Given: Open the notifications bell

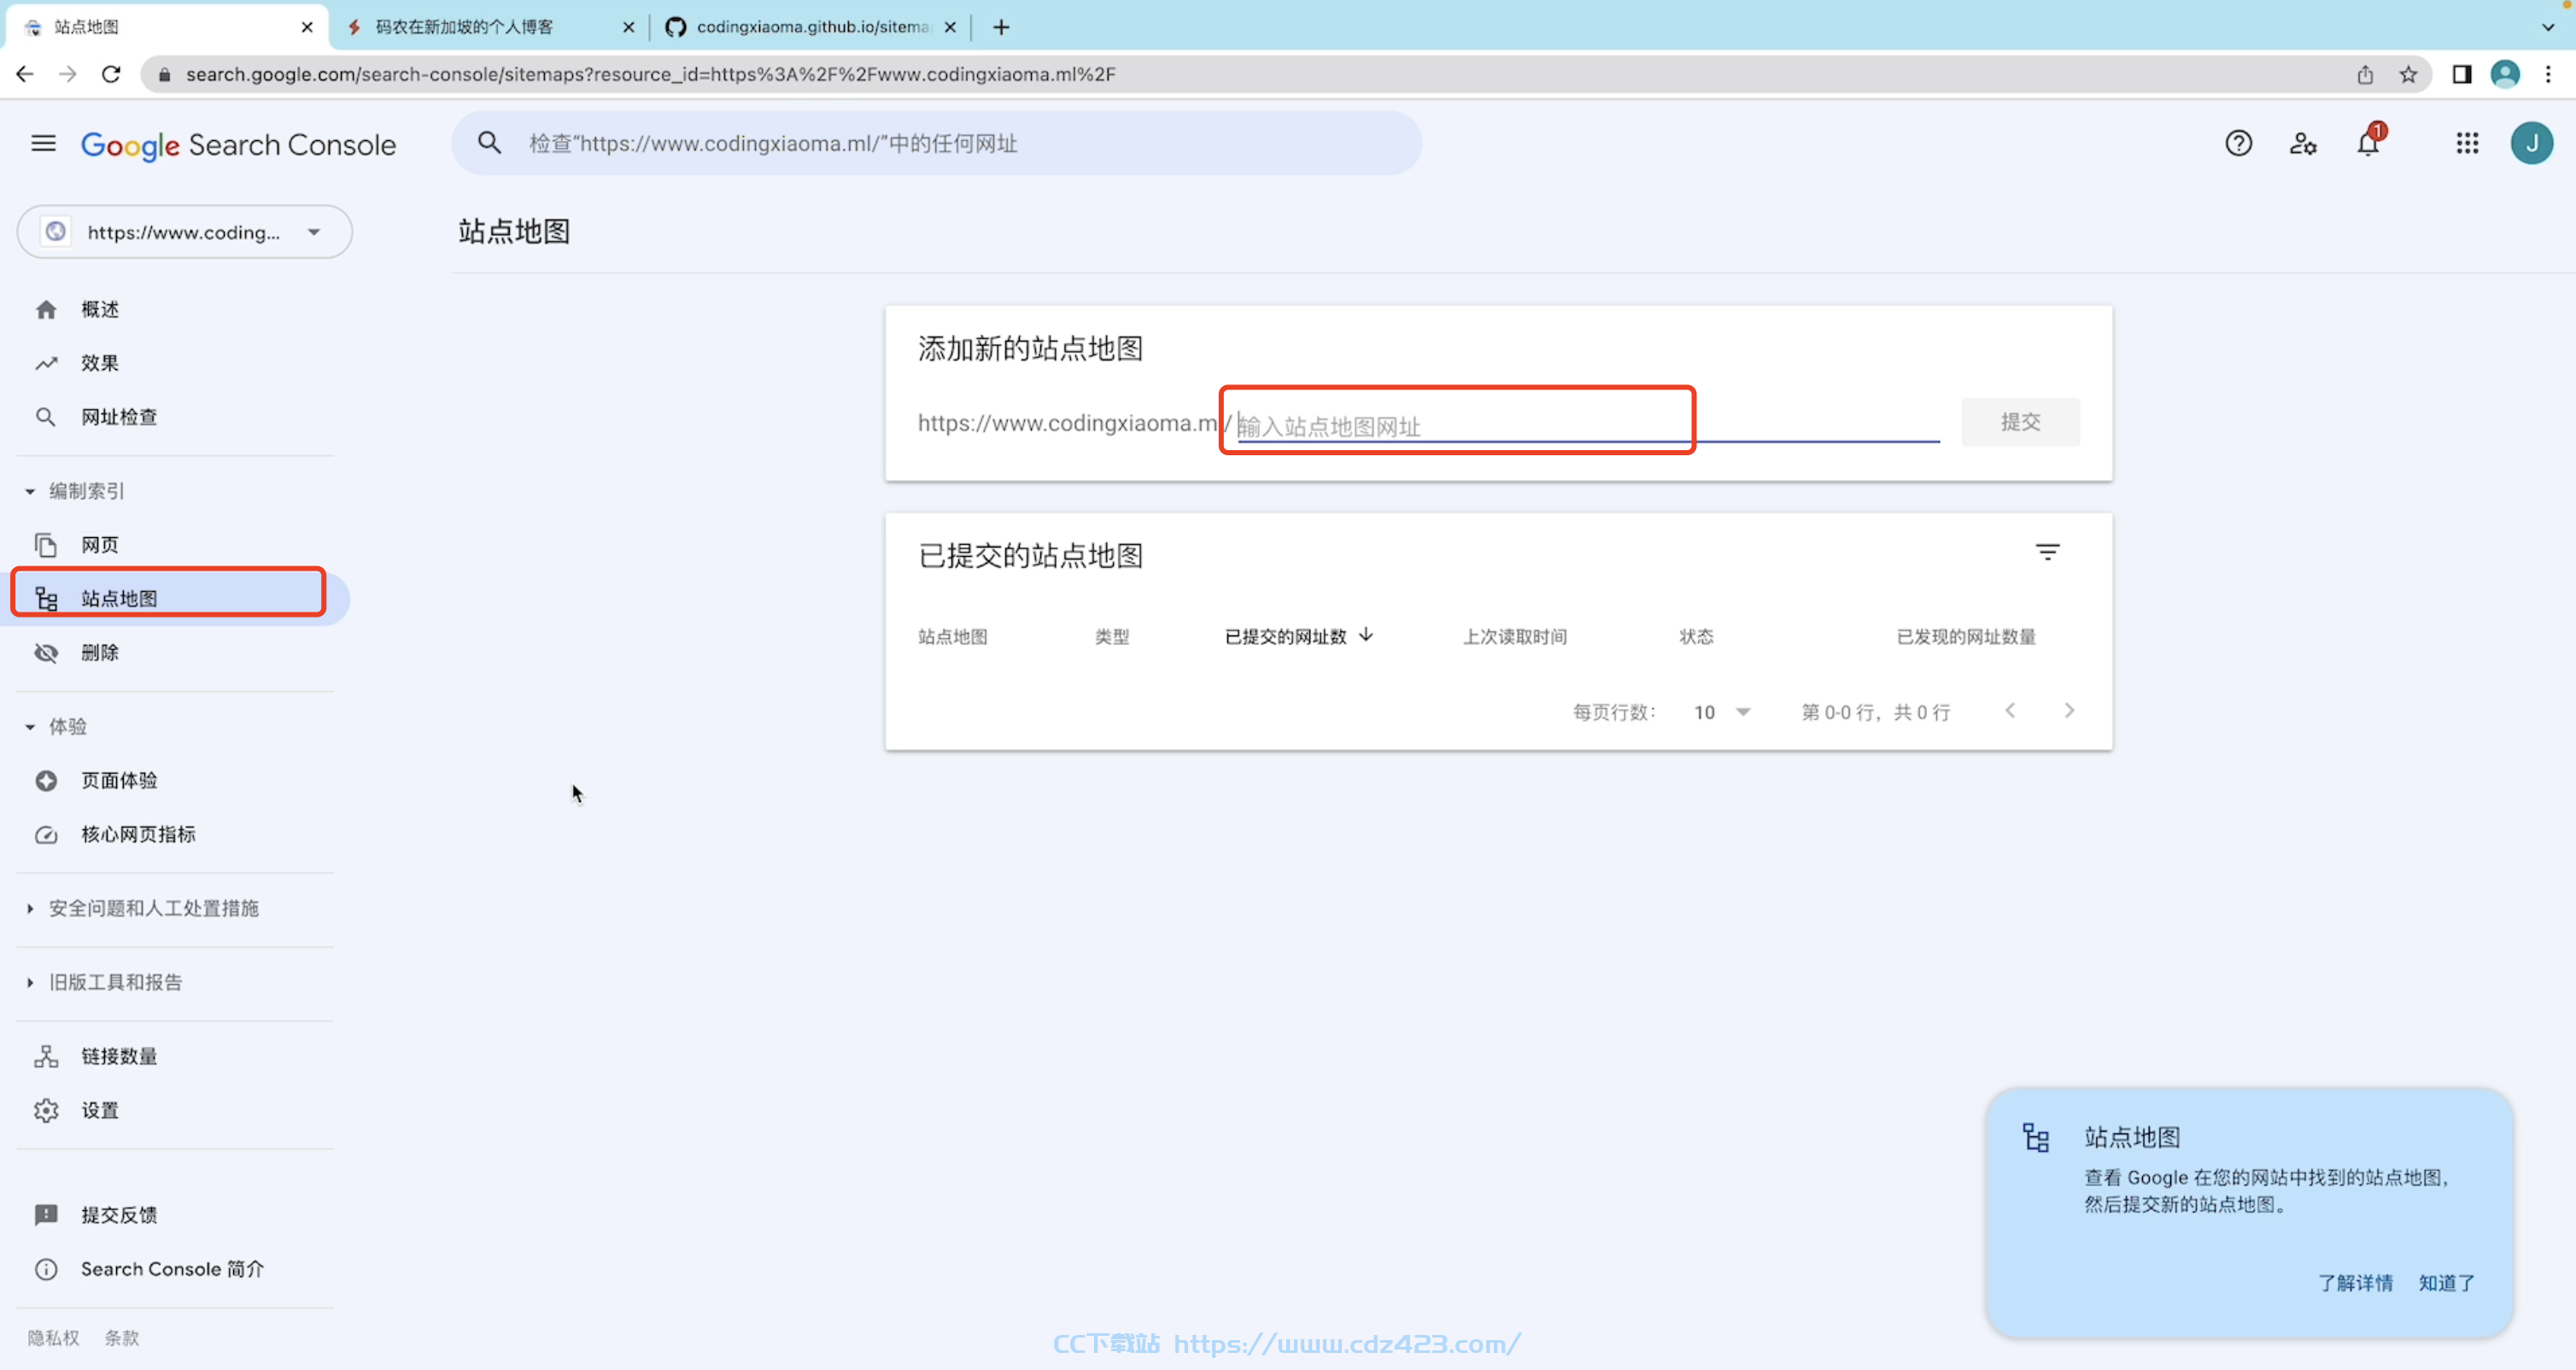Looking at the screenshot, I should tap(2368, 144).
